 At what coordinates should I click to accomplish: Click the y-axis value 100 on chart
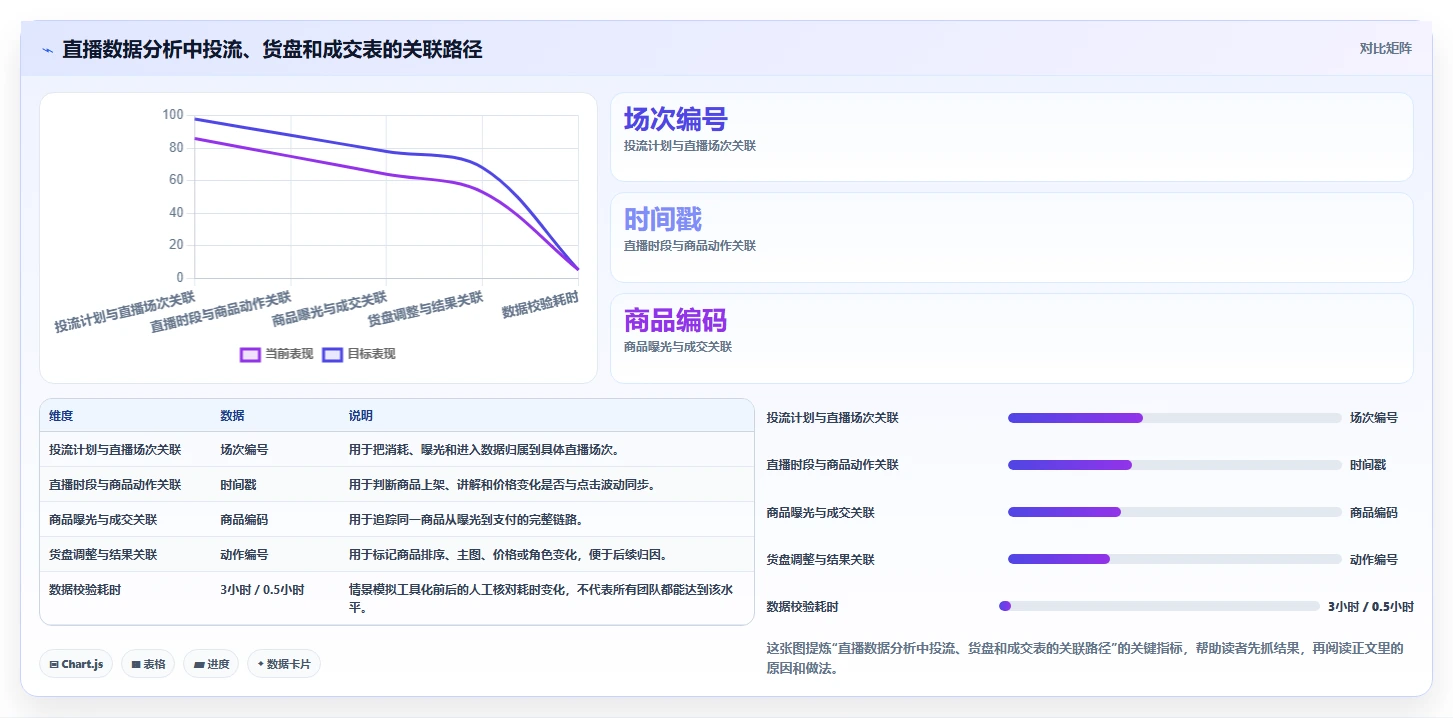(x=173, y=115)
